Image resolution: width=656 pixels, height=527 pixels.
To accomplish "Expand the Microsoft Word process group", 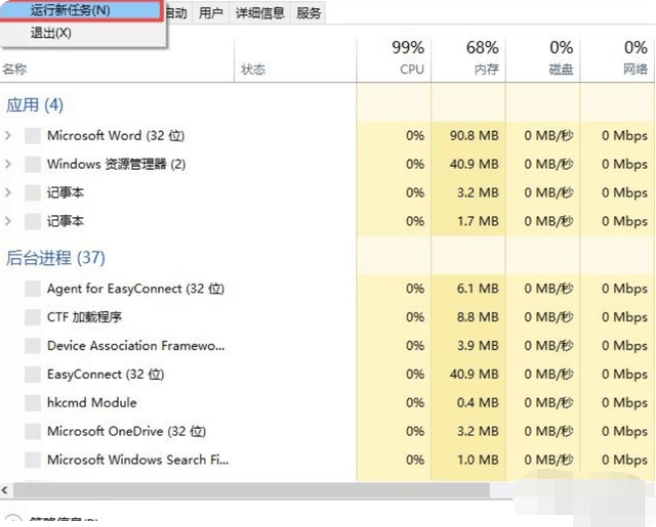I will pos(9,136).
